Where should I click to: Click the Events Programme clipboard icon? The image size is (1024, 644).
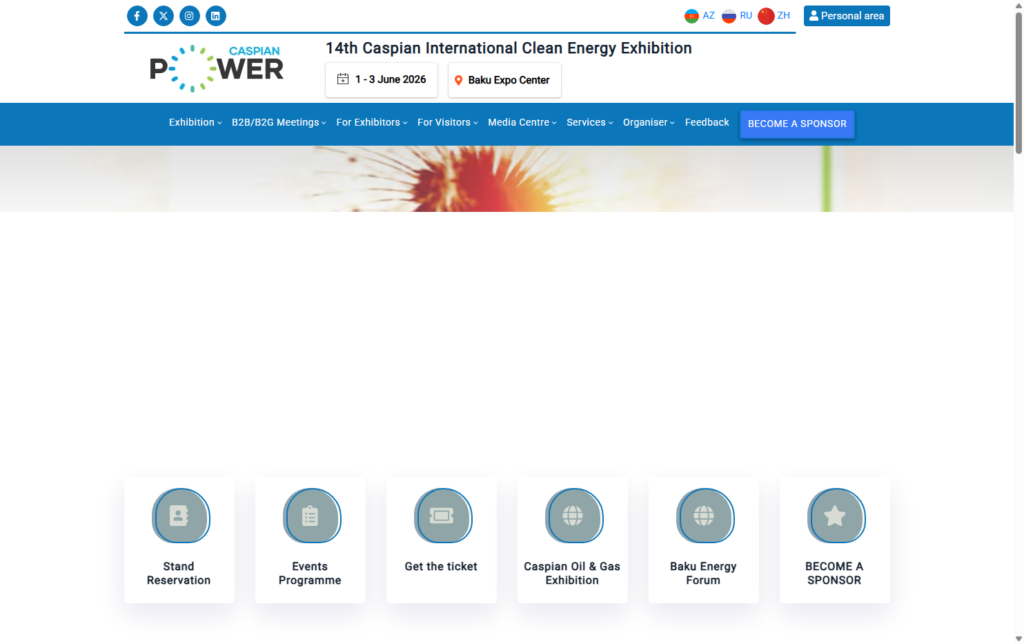(x=310, y=516)
